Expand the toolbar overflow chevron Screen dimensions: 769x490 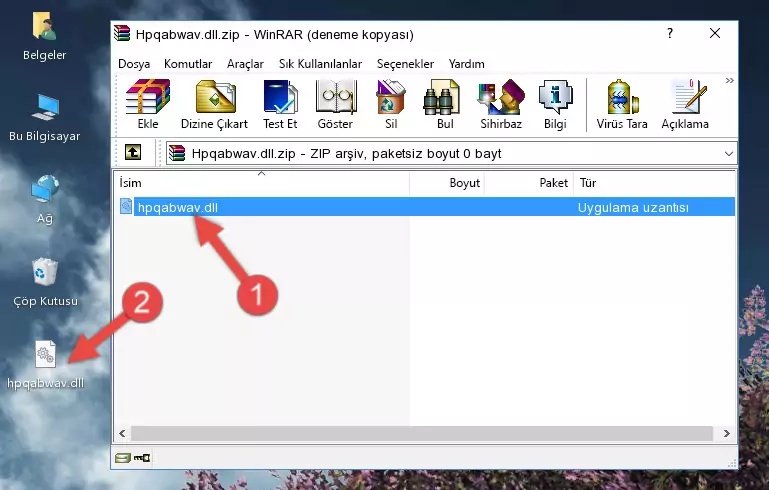tap(730, 80)
